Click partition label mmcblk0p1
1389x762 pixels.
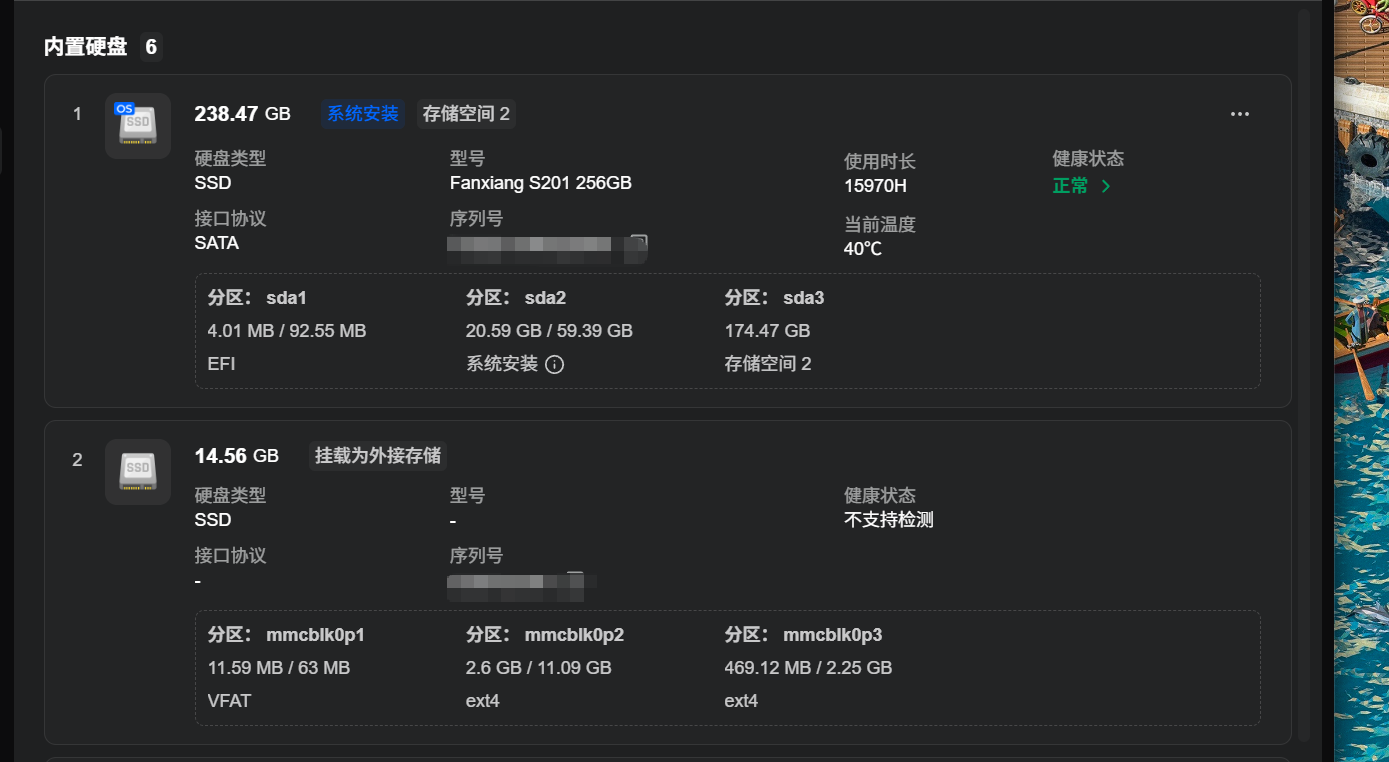click(315, 635)
